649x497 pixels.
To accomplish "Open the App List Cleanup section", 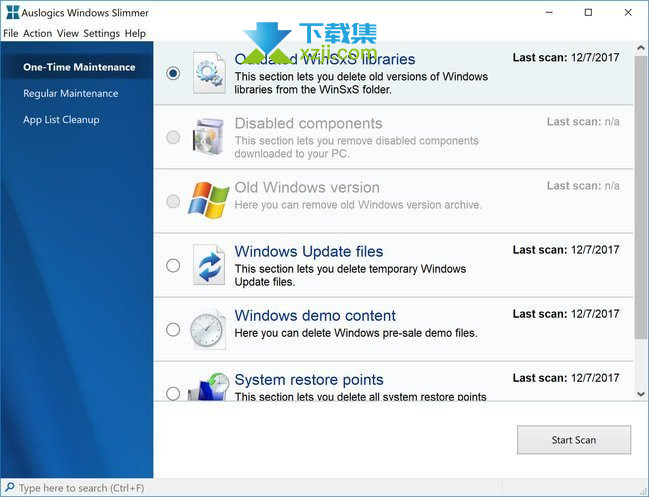I will point(61,120).
